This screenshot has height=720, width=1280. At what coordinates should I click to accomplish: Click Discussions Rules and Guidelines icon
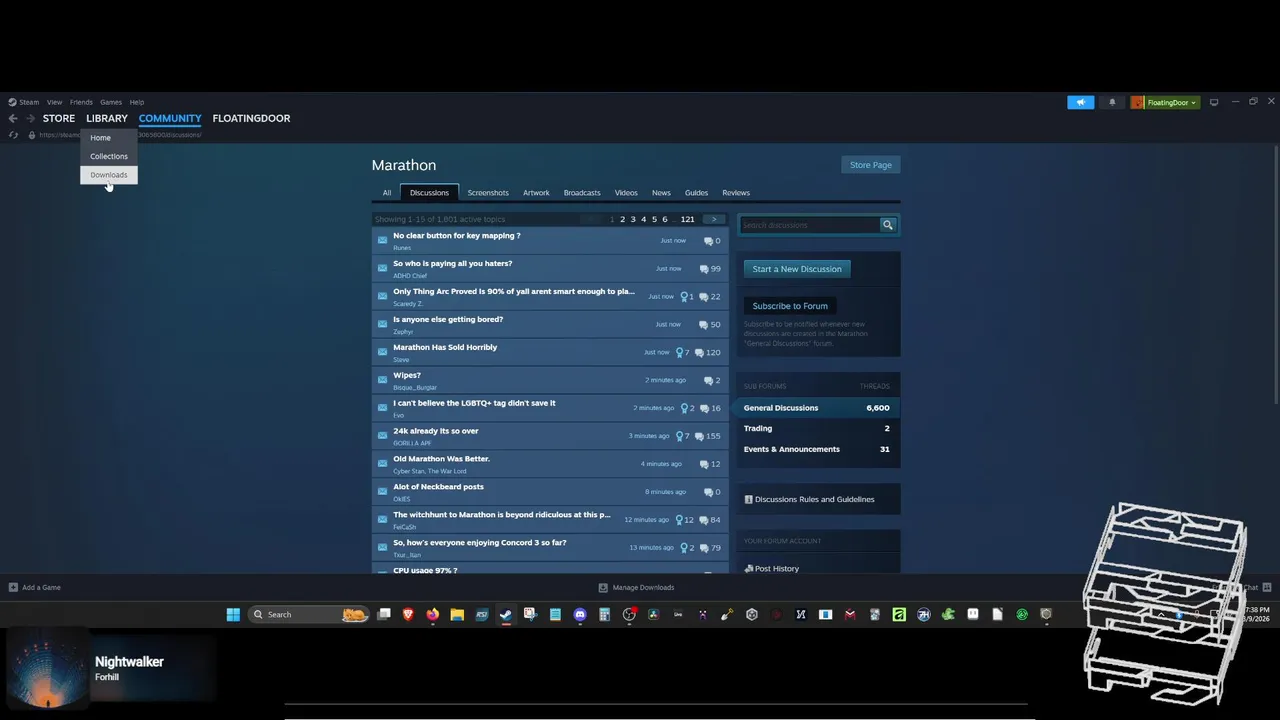tap(748, 499)
